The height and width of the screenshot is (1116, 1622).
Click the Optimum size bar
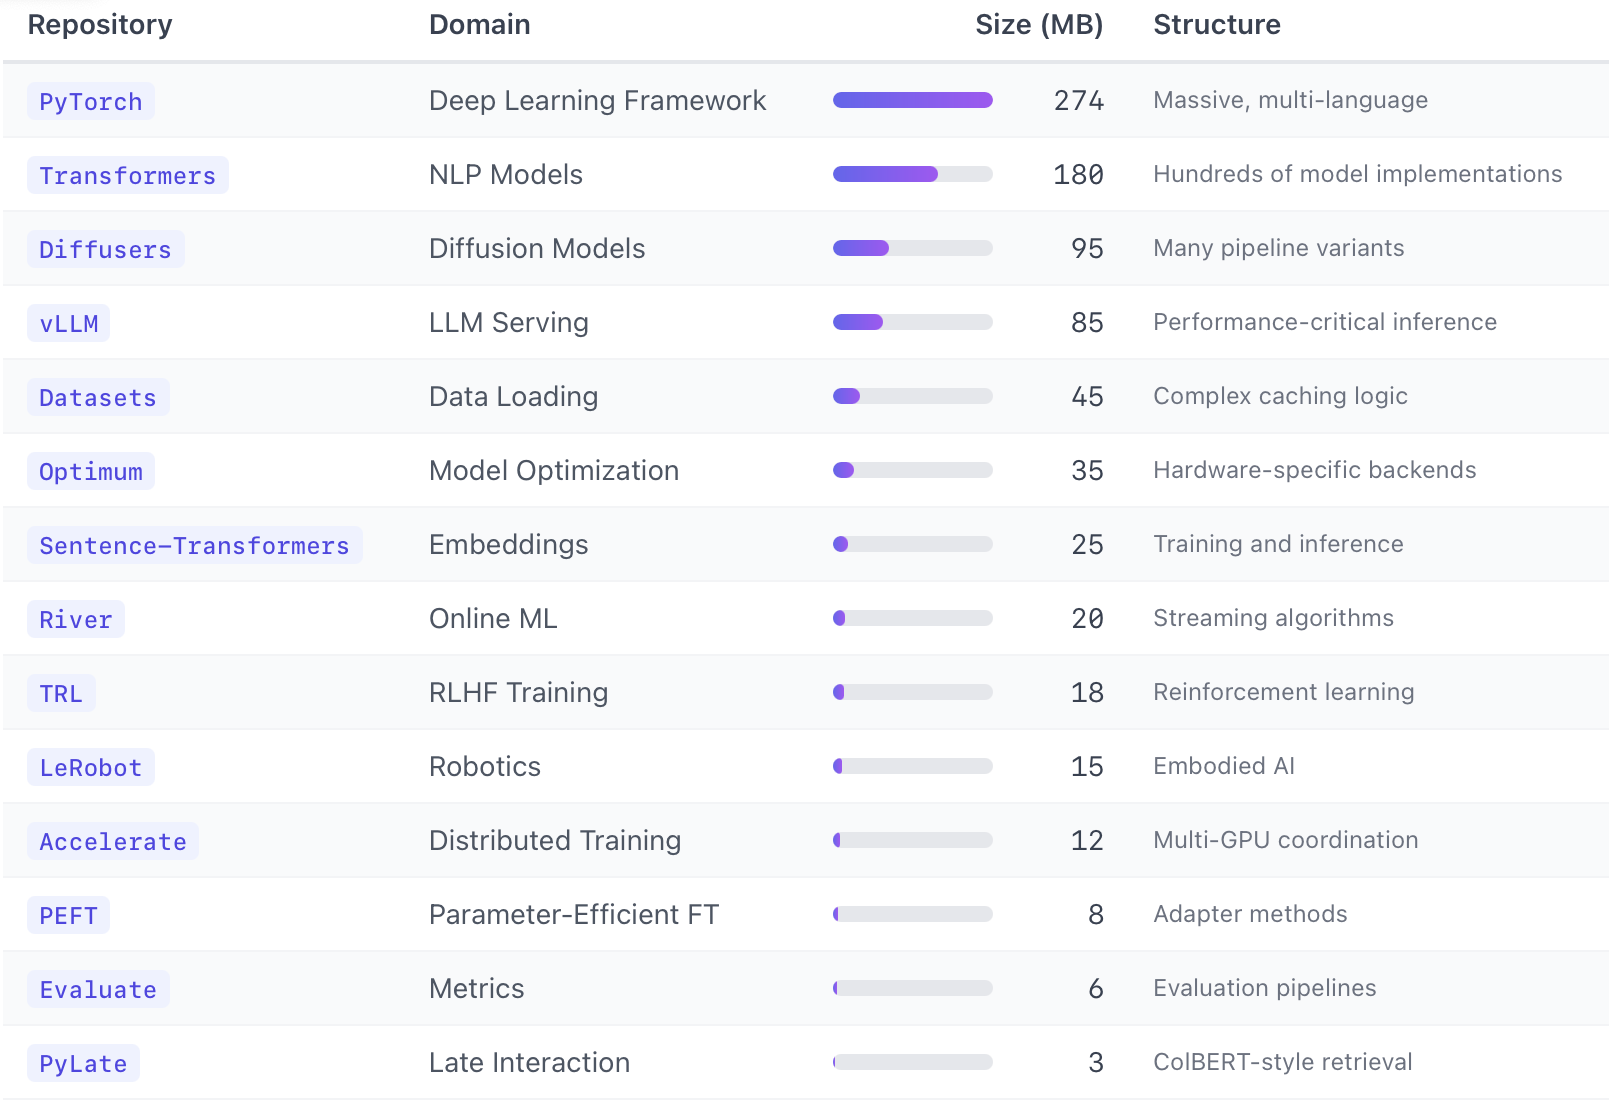913,470
